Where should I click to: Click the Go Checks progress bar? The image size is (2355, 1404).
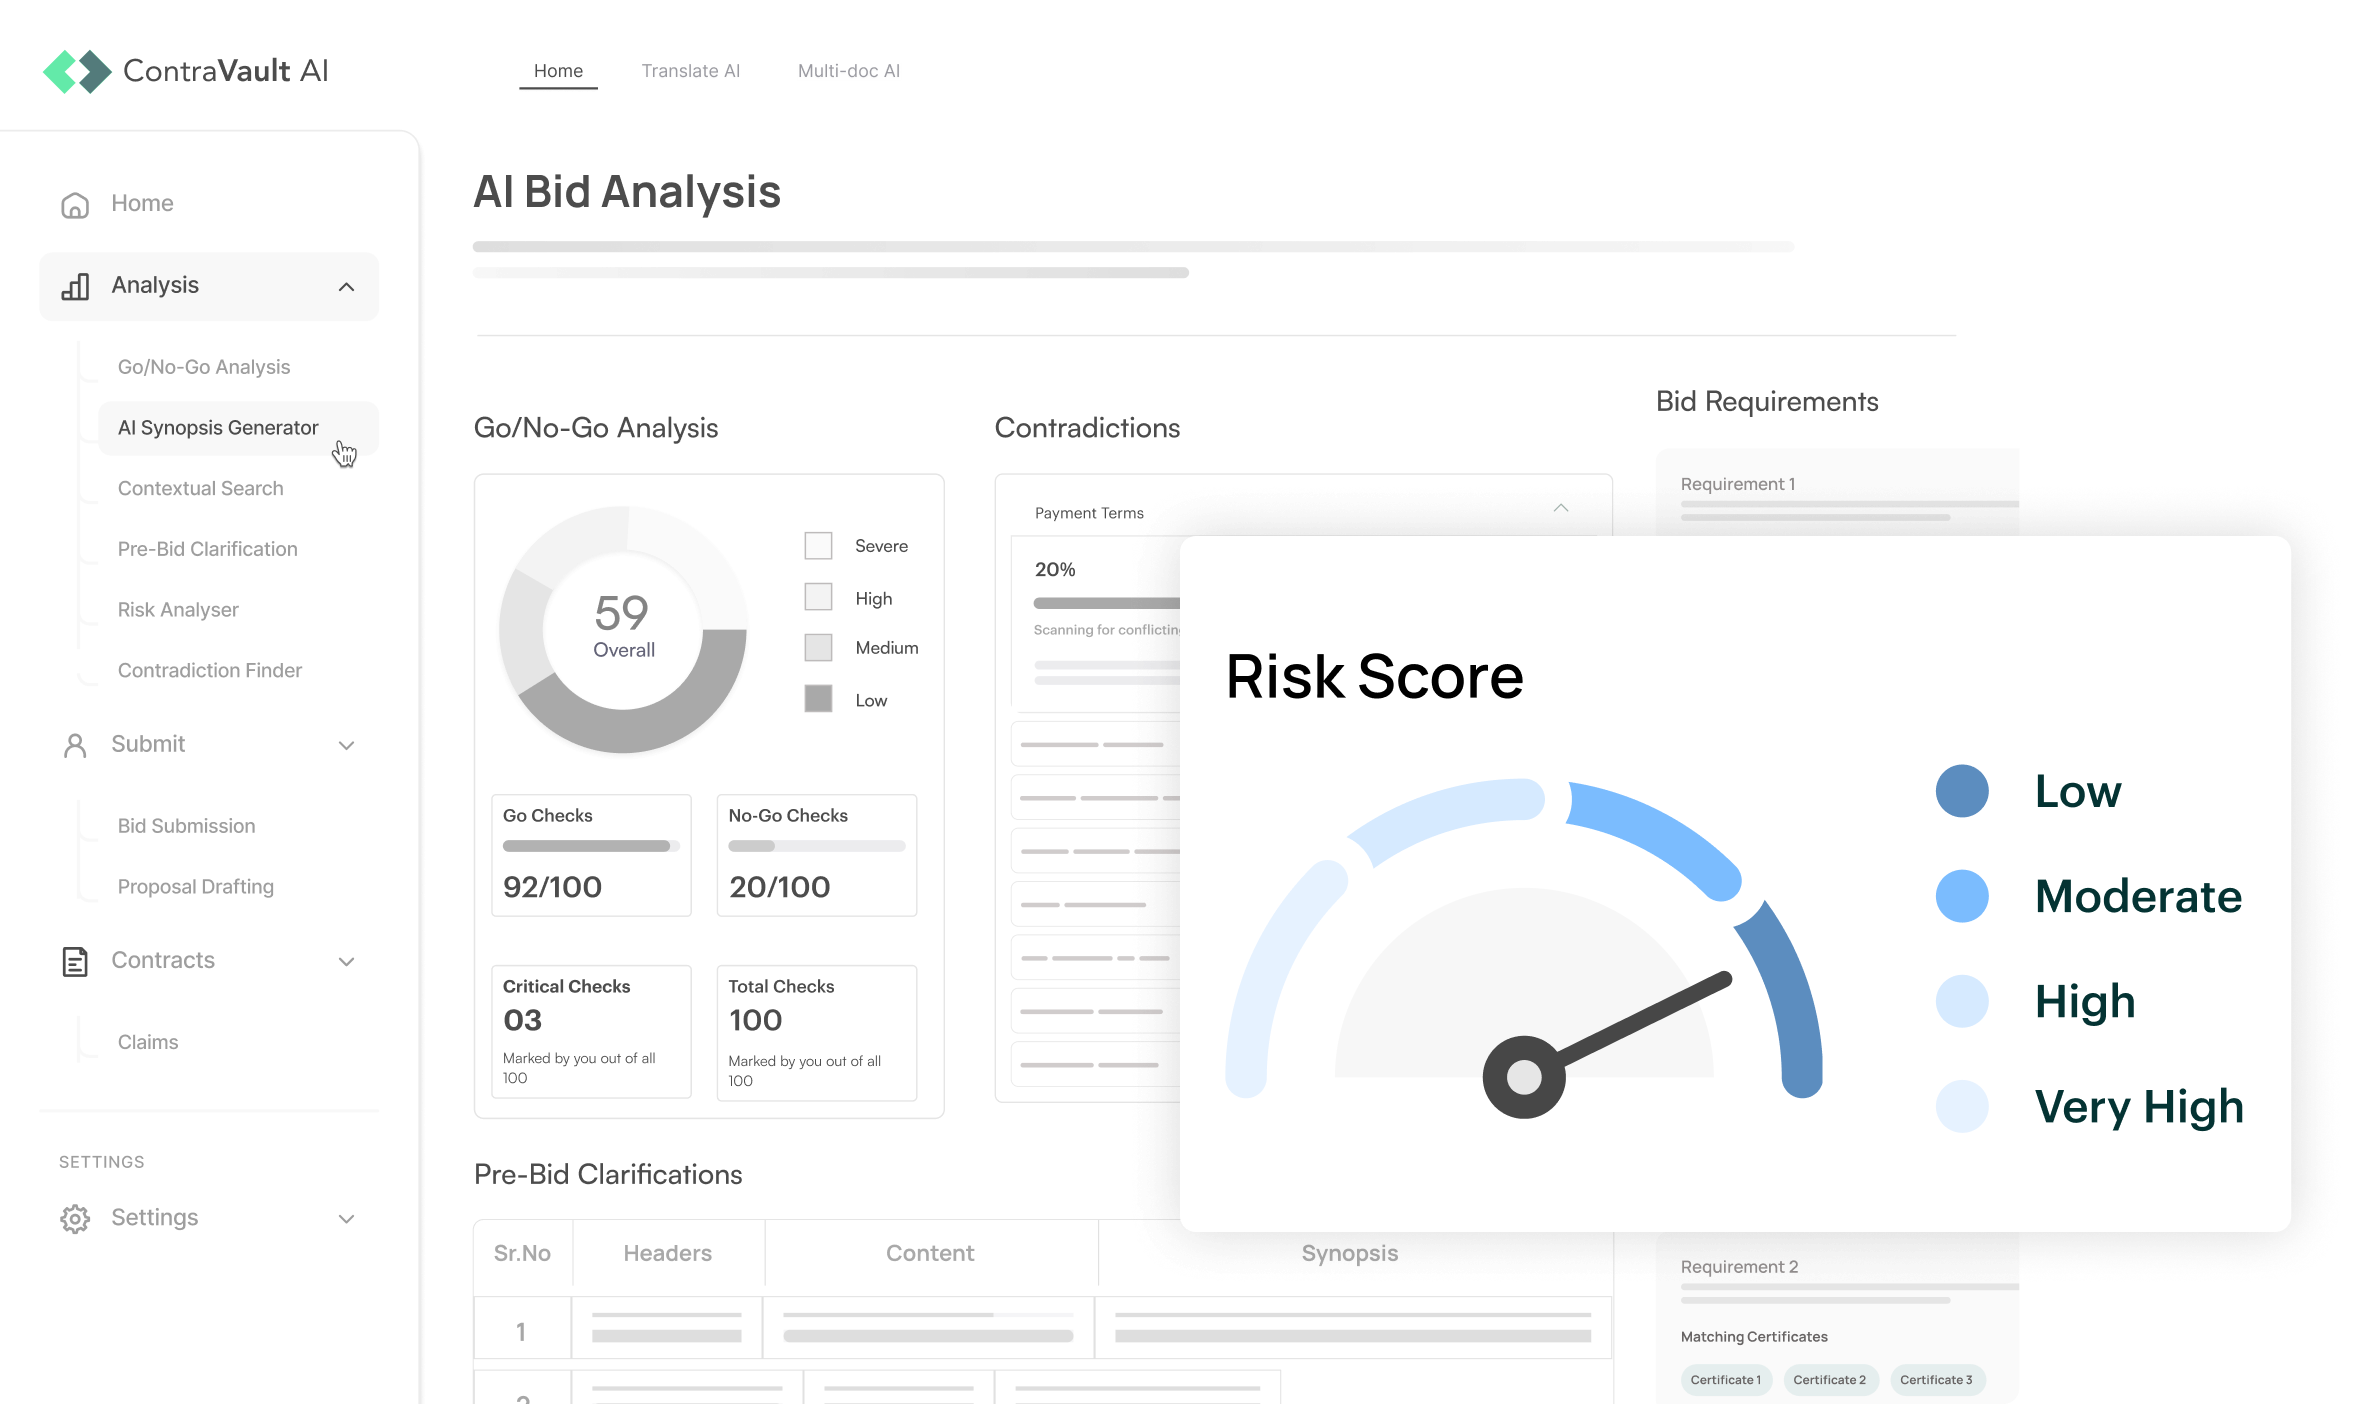click(590, 846)
